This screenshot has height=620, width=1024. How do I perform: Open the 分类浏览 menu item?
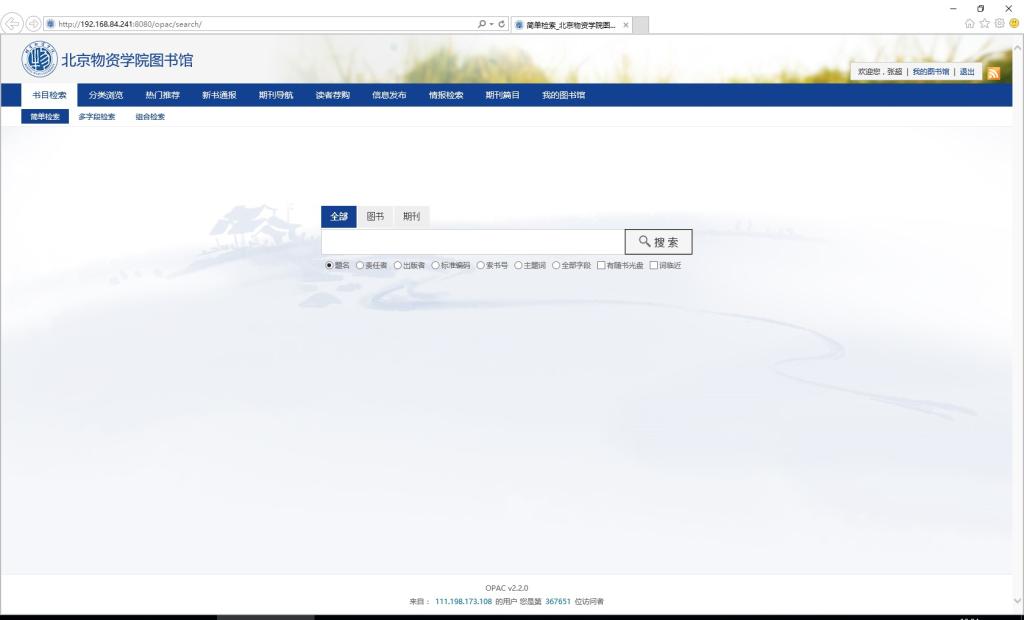coord(105,95)
